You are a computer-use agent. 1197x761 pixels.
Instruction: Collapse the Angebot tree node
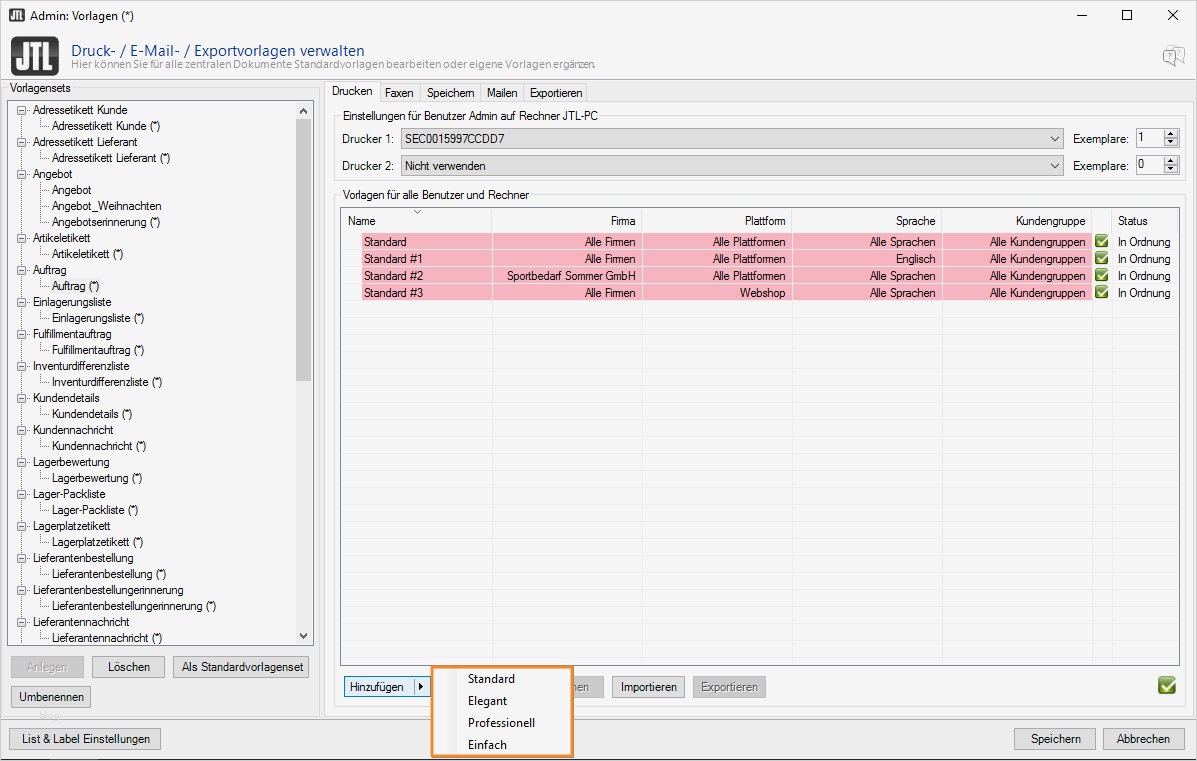click(22, 174)
